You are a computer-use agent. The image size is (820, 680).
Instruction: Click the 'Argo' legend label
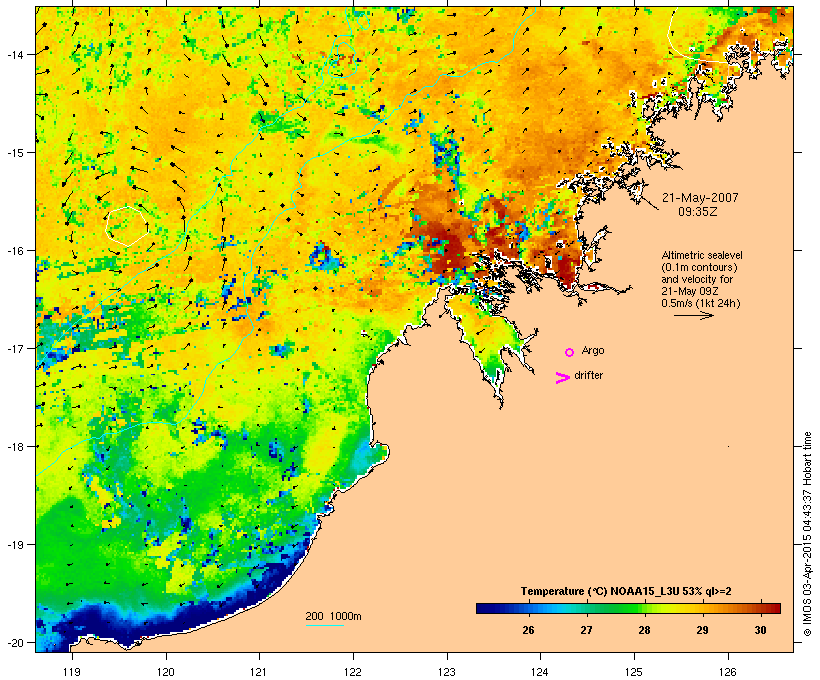click(593, 350)
